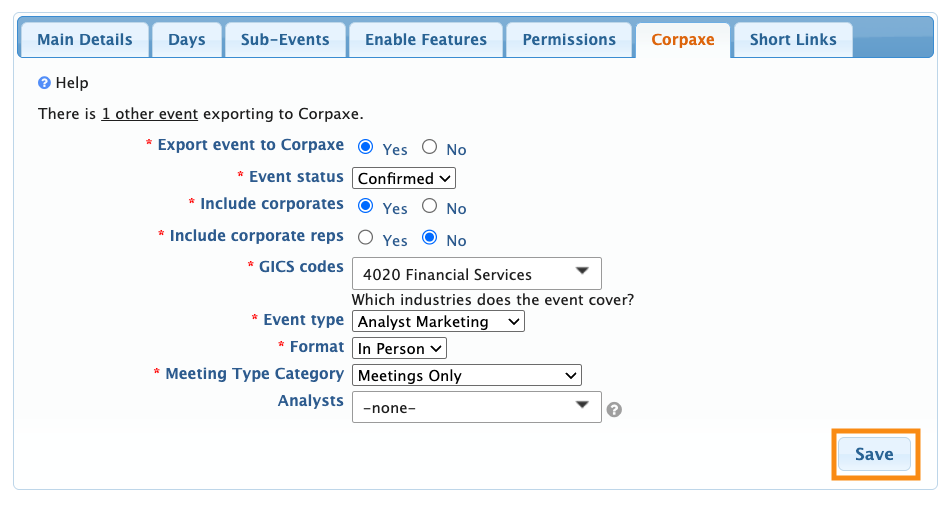
Task: Choose Yes for Include corporates
Action: pyautogui.click(x=366, y=207)
